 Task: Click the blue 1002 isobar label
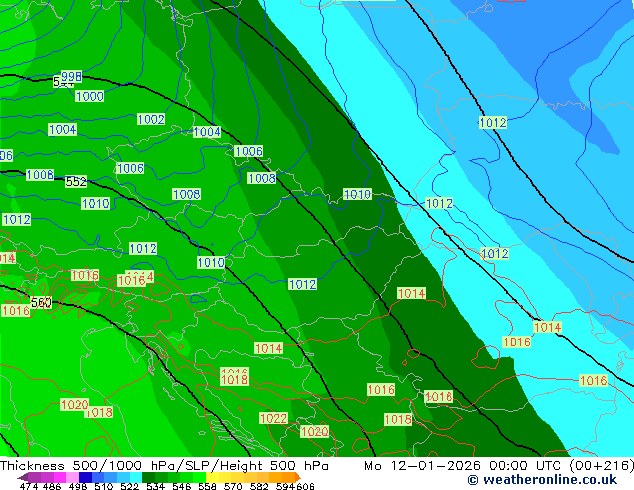click(151, 119)
